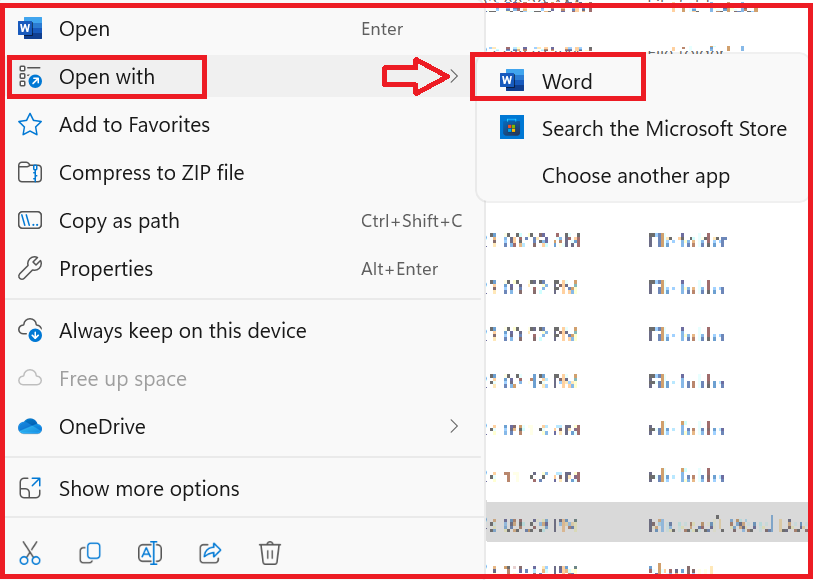Expand the OneDrive submenu chevron
Viewport: 813px width, 580px height.
coord(454,427)
